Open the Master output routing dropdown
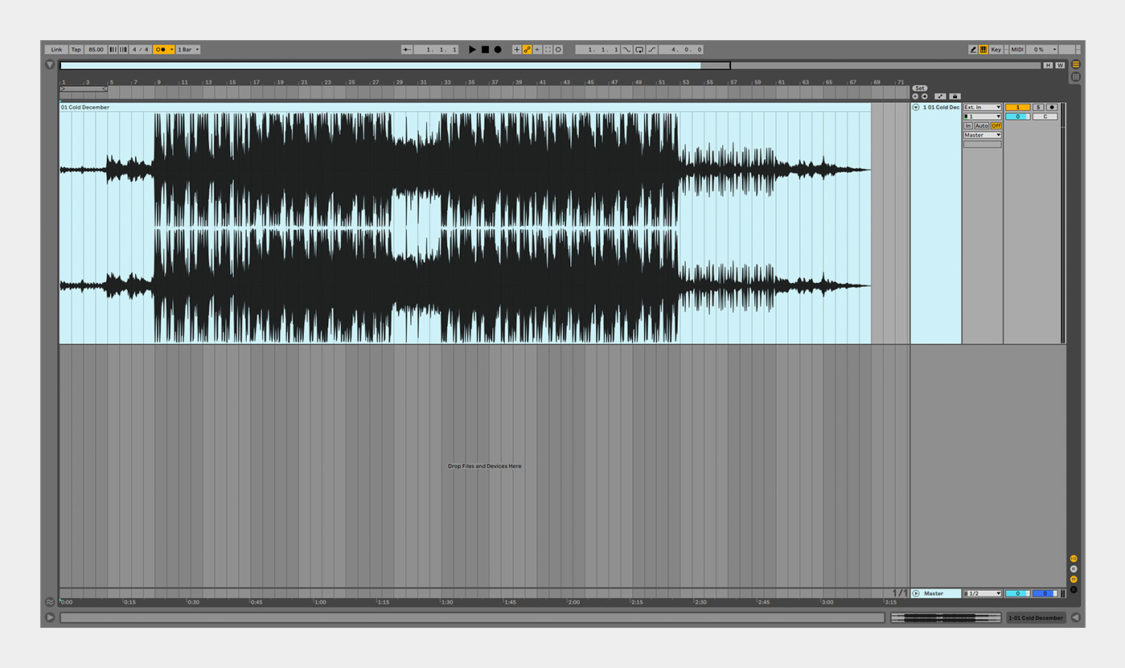The height and width of the screenshot is (668, 1125). pos(982,134)
